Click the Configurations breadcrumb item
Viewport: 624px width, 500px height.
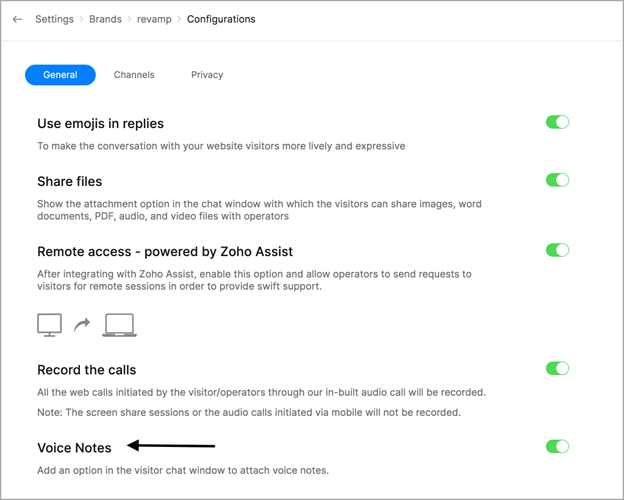point(221,19)
